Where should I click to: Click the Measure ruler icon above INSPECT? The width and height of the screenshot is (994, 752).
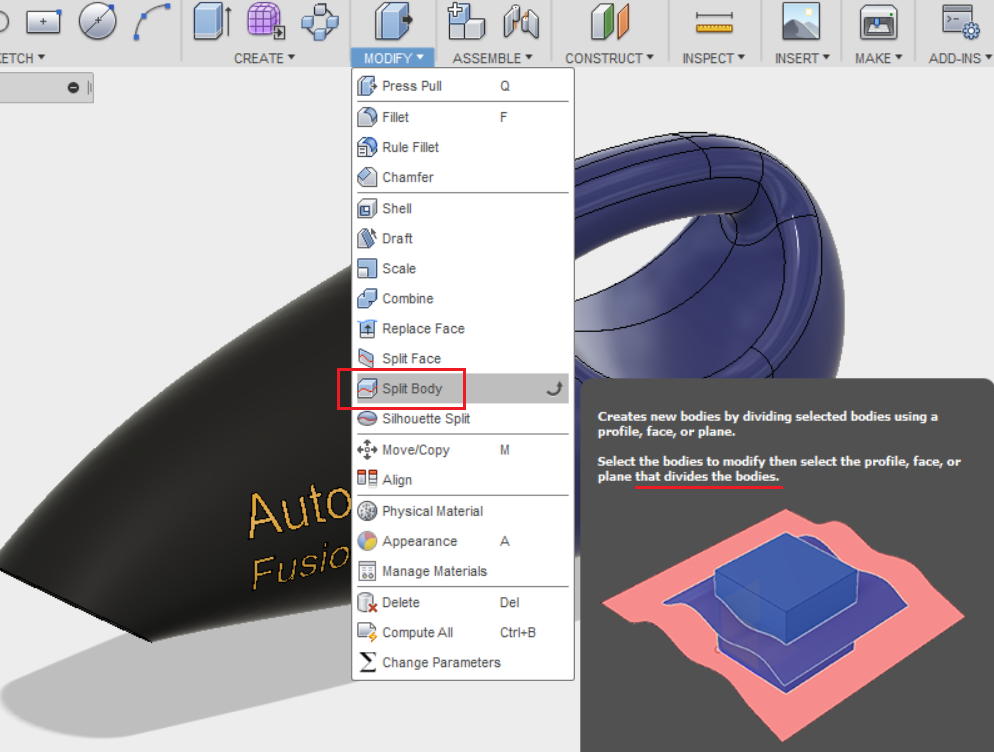point(714,22)
